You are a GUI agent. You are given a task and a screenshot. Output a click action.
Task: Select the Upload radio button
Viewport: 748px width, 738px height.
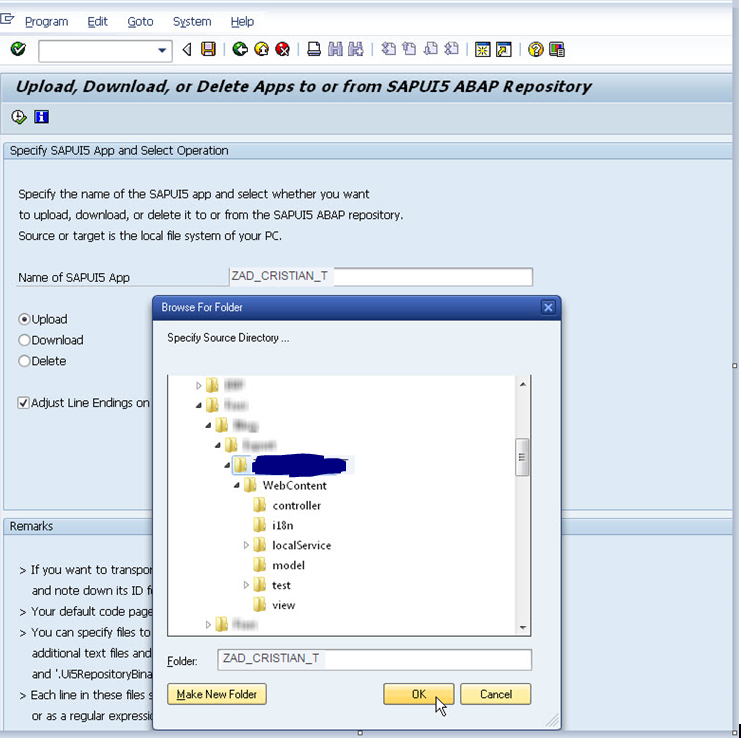(x=25, y=319)
